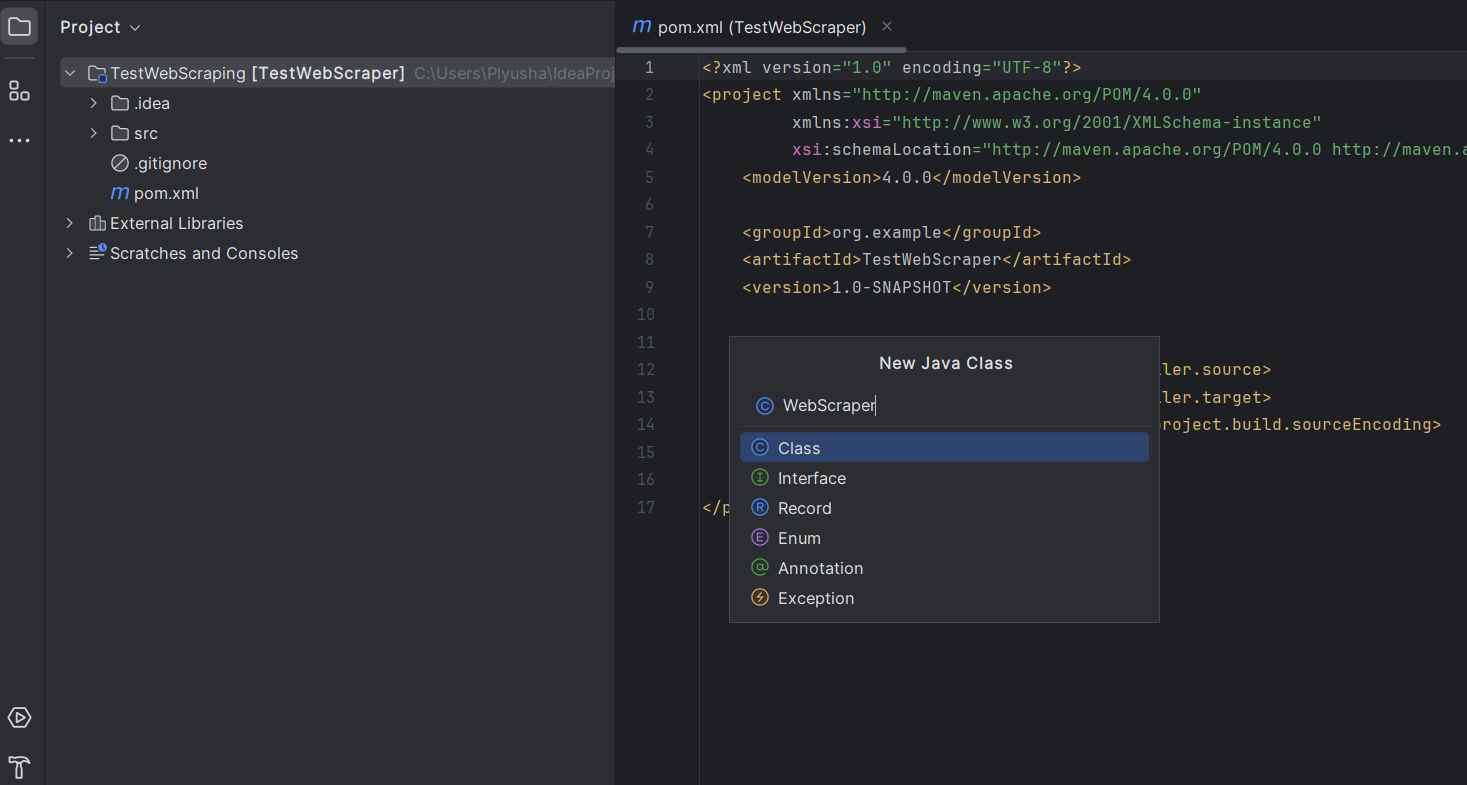Click the xsi:schemaLocation attribute line
The image size is (1467, 785).
coord(1129,149)
